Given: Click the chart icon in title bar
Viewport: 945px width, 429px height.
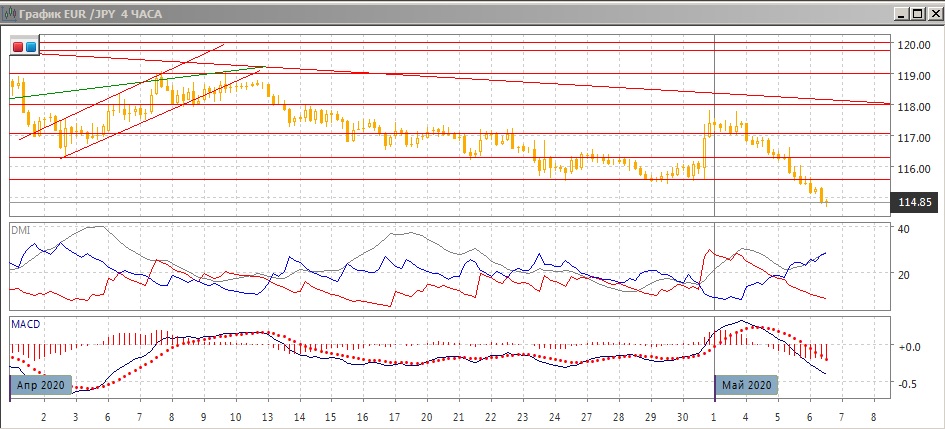Looking at the screenshot, I should [11, 11].
